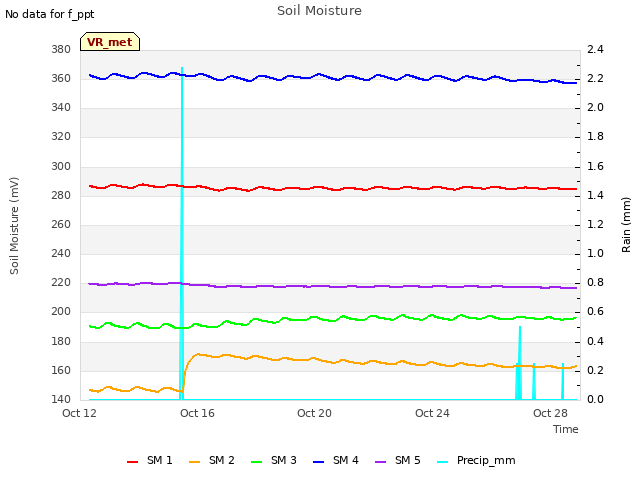640x480 pixels.
Task: Click the Oct 20 x-axis label
Action: 314,413
